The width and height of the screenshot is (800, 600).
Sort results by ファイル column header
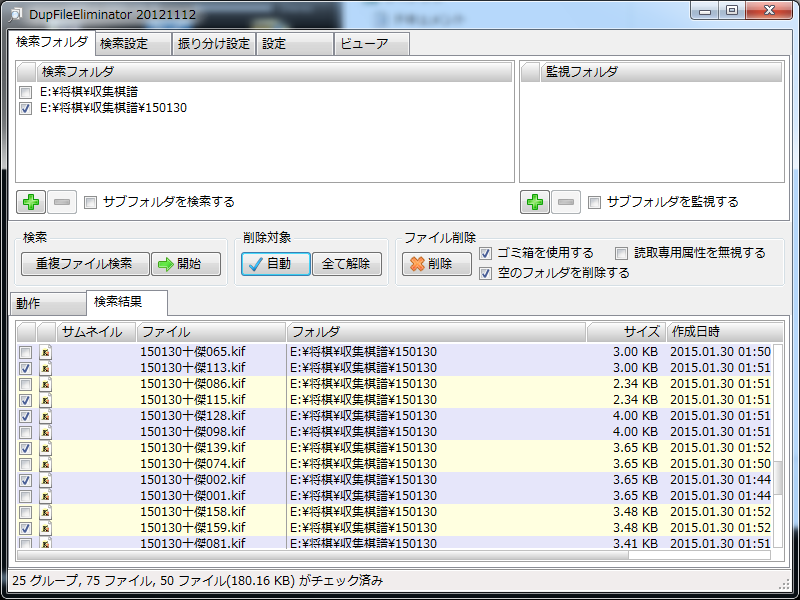pyautogui.click(x=210, y=332)
